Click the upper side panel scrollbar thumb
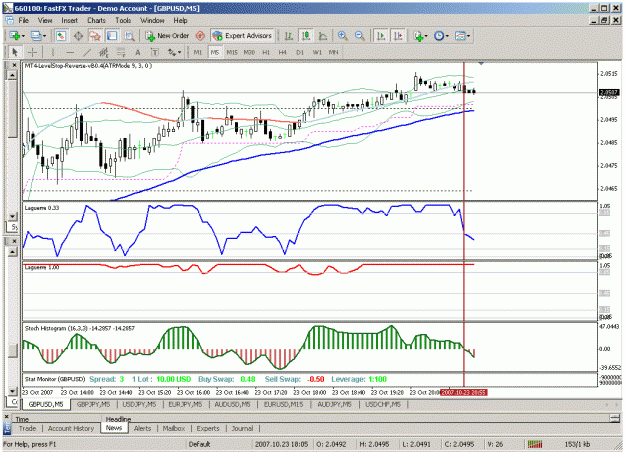This screenshot has height=452, width=625. point(13,110)
